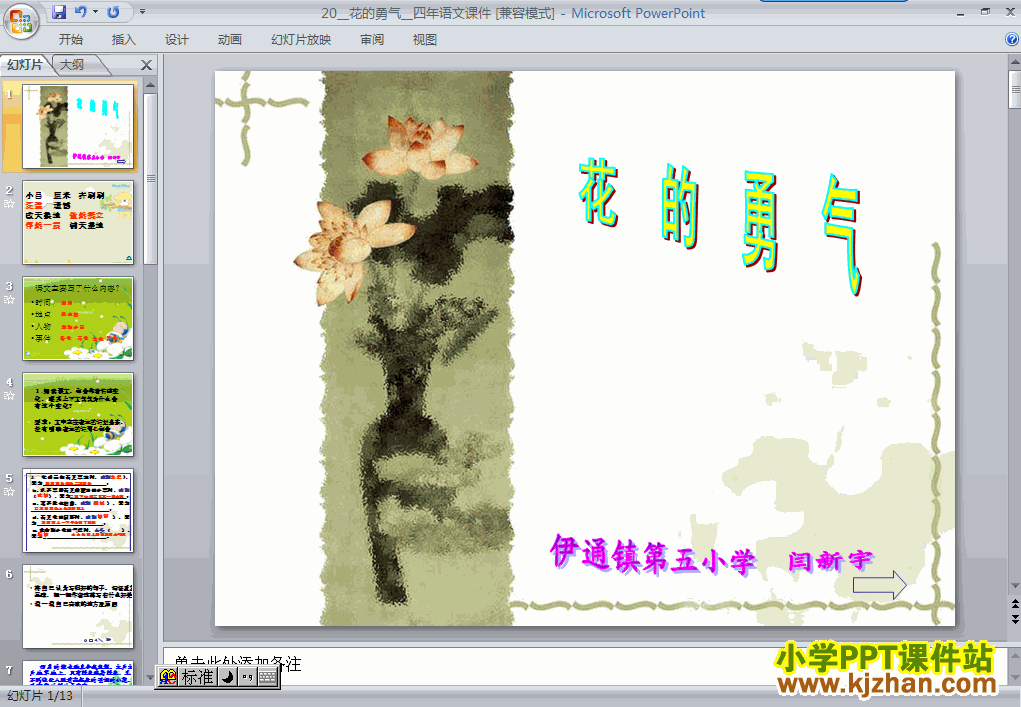The height and width of the screenshot is (707, 1021).
Task: Click the main vertical scrollbar thumb
Action: coord(1015,89)
